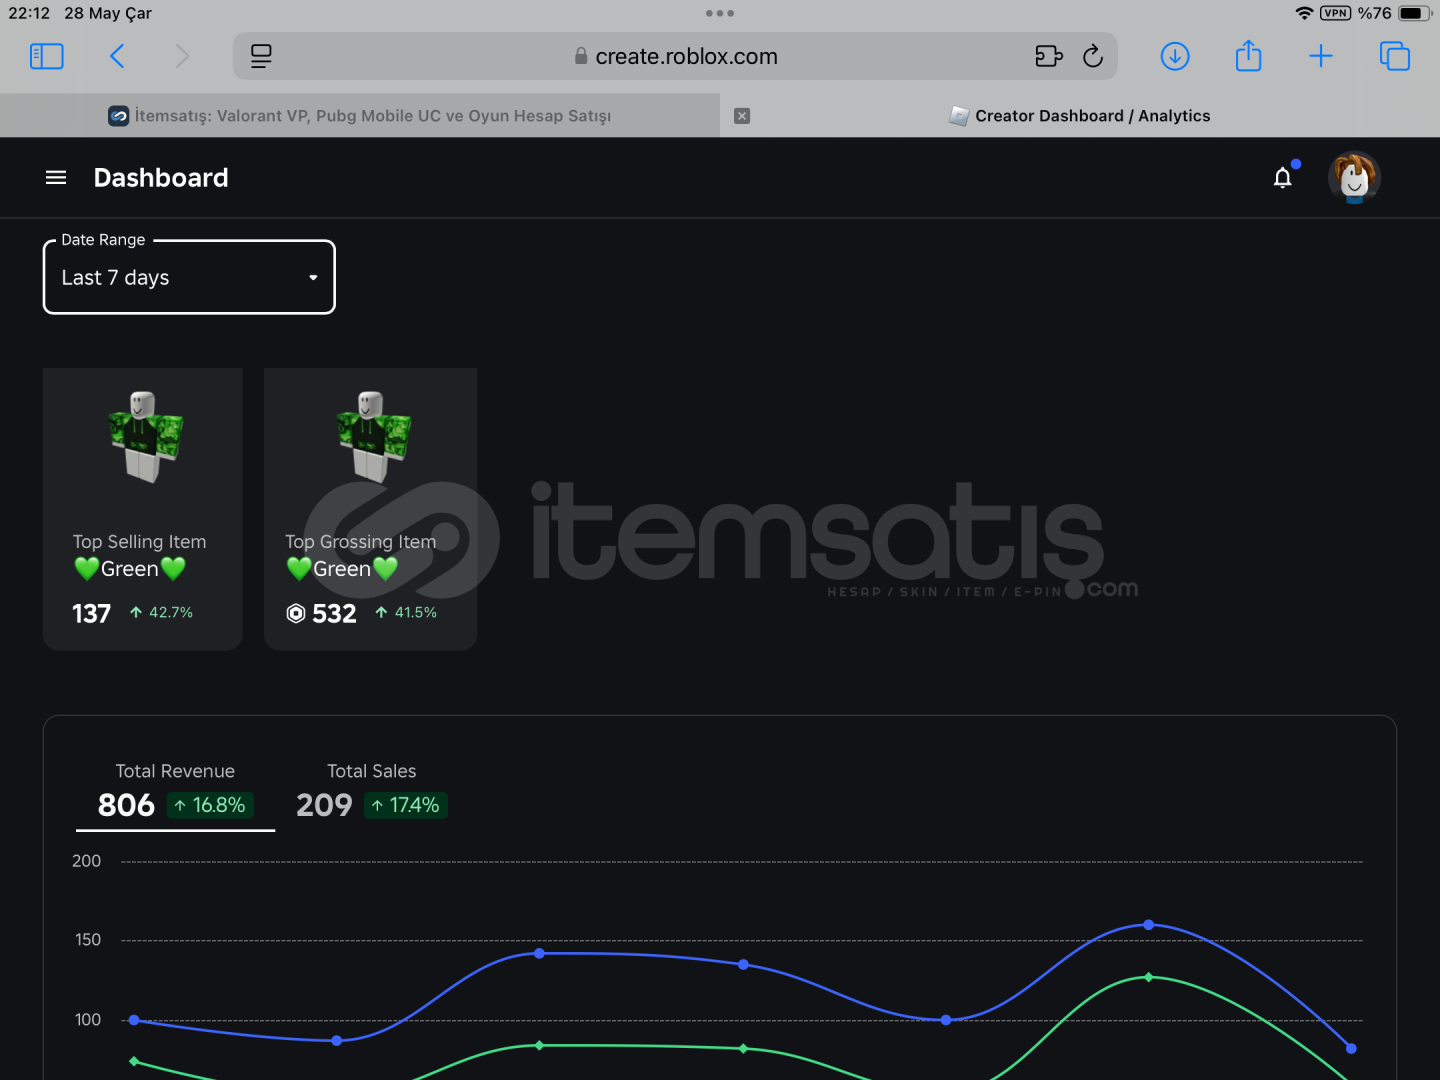This screenshot has width=1440, height=1080.
Task: Reload the create.roblox.com page
Action: (1093, 56)
